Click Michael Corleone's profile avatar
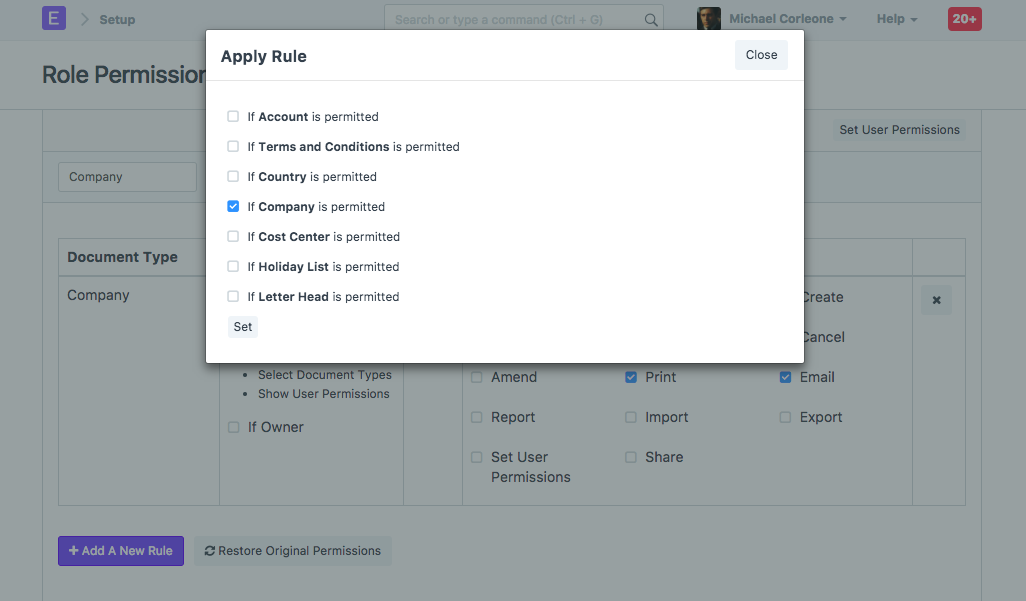The width and height of the screenshot is (1026, 601). click(710, 18)
